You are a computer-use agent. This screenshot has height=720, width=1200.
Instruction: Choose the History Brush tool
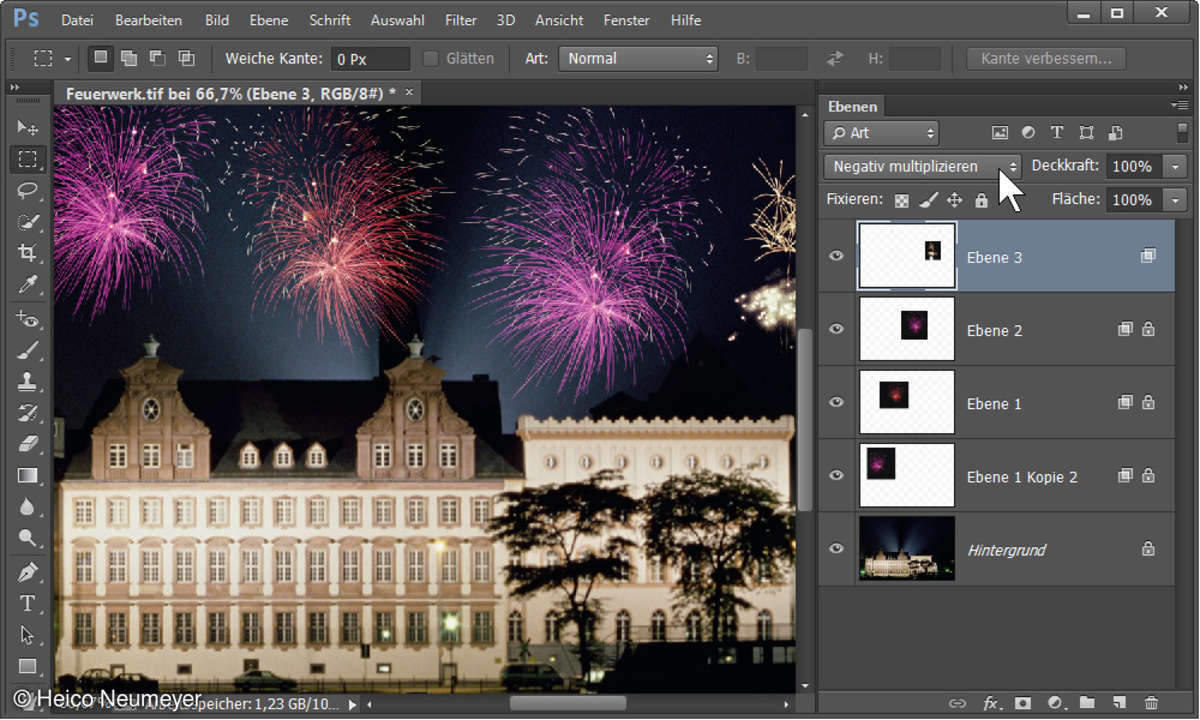pyautogui.click(x=27, y=412)
